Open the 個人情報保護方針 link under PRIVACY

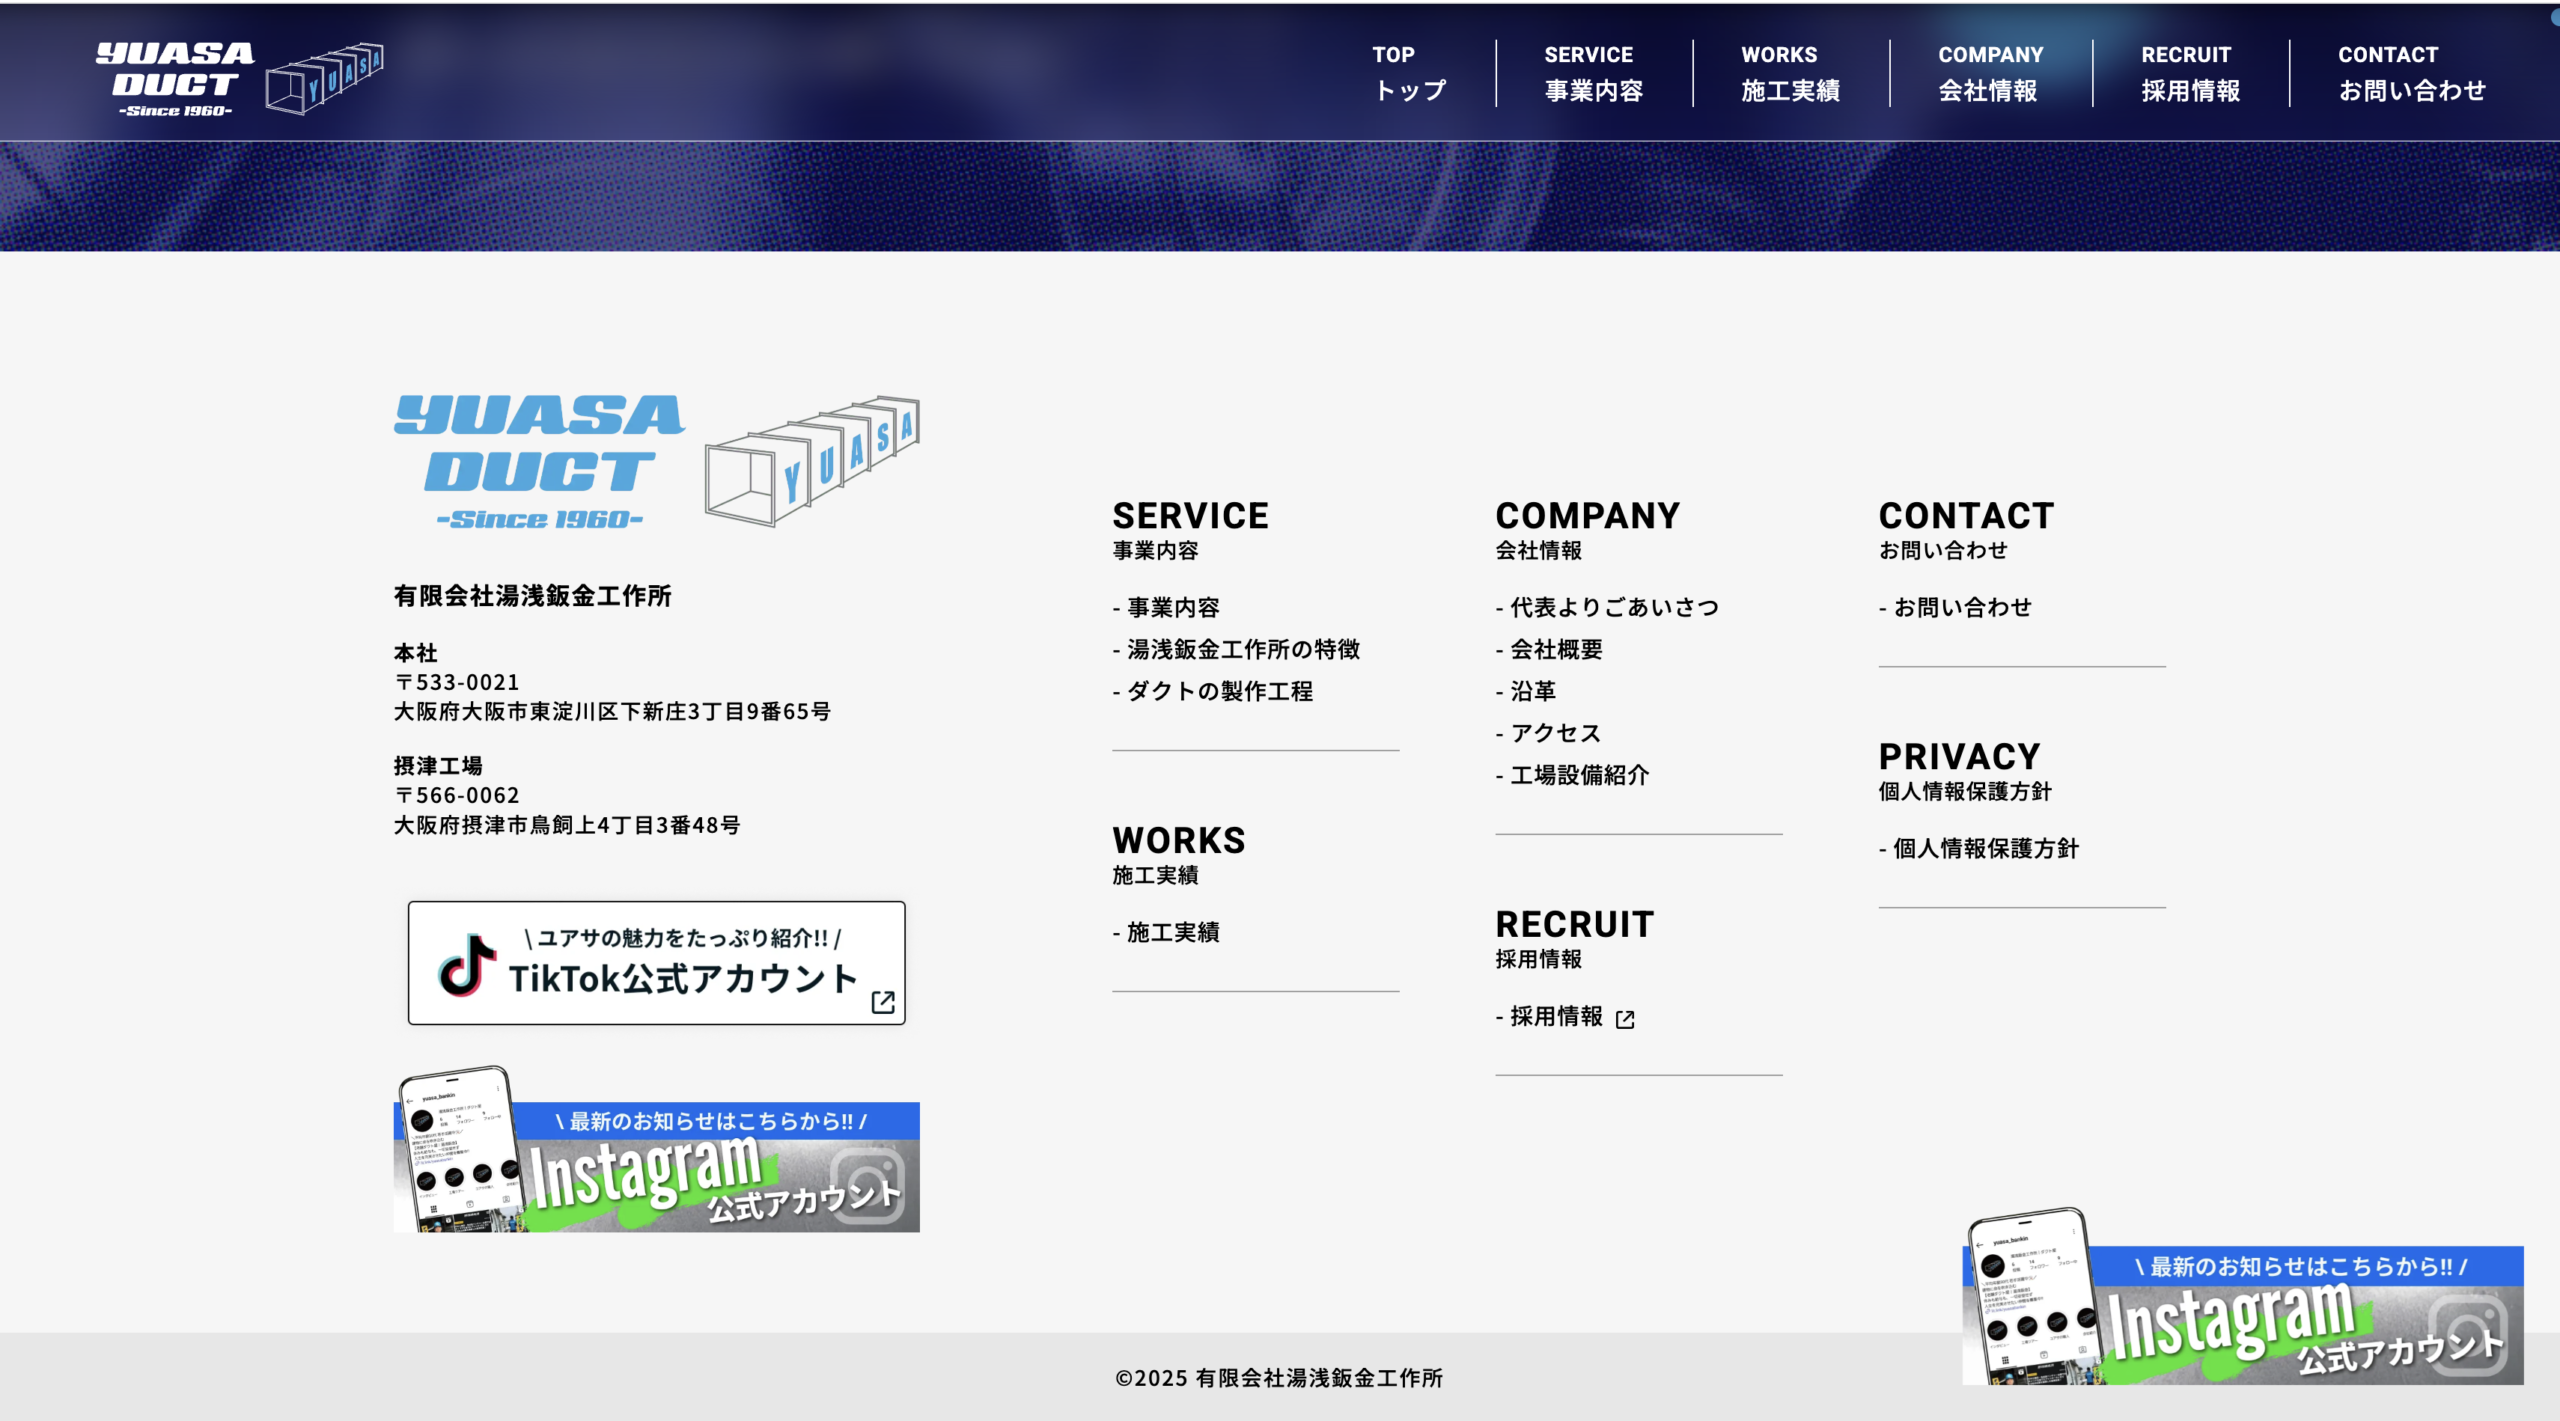click(1978, 849)
